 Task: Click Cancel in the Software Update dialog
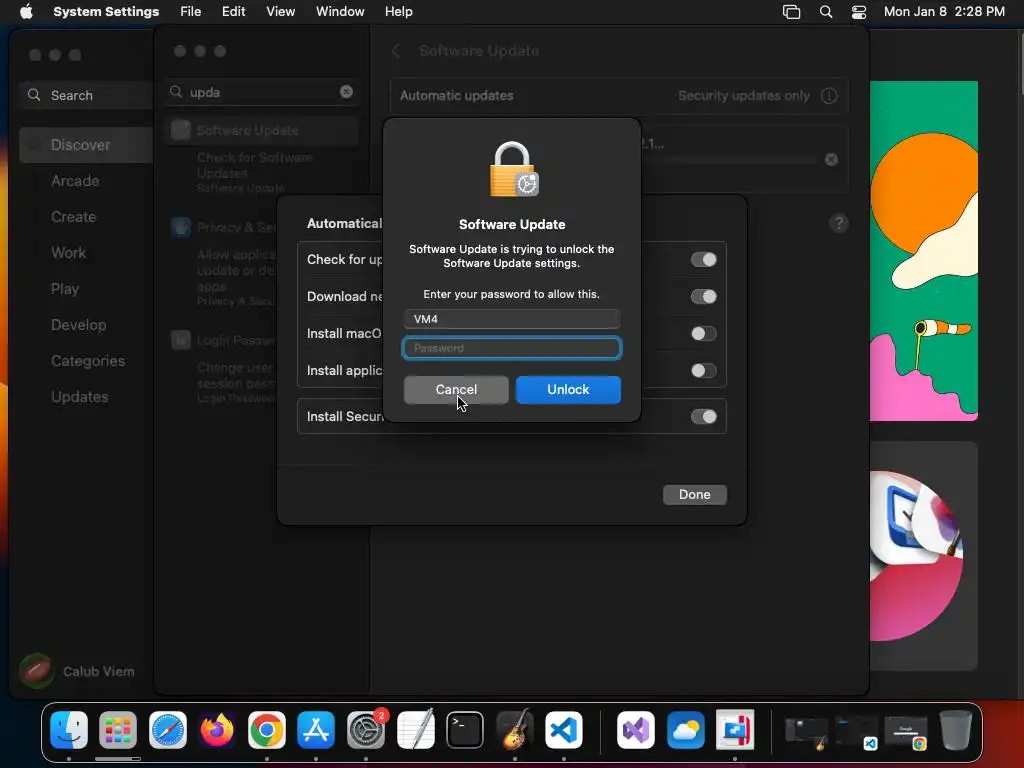tap(456, 390)
